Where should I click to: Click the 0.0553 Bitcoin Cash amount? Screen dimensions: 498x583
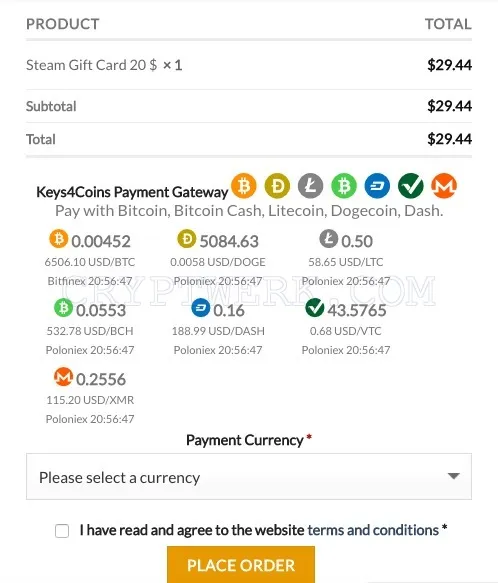(x=101, y=310)
